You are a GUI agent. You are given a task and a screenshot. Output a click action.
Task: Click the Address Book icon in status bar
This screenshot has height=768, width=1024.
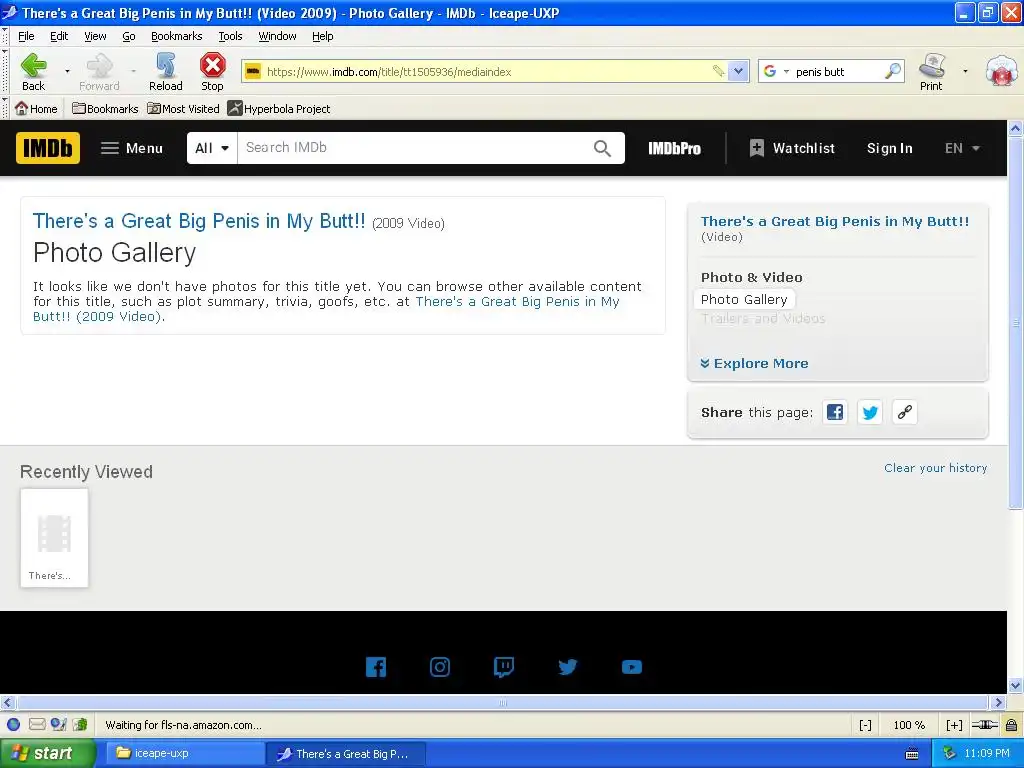(x=80, y=724)
